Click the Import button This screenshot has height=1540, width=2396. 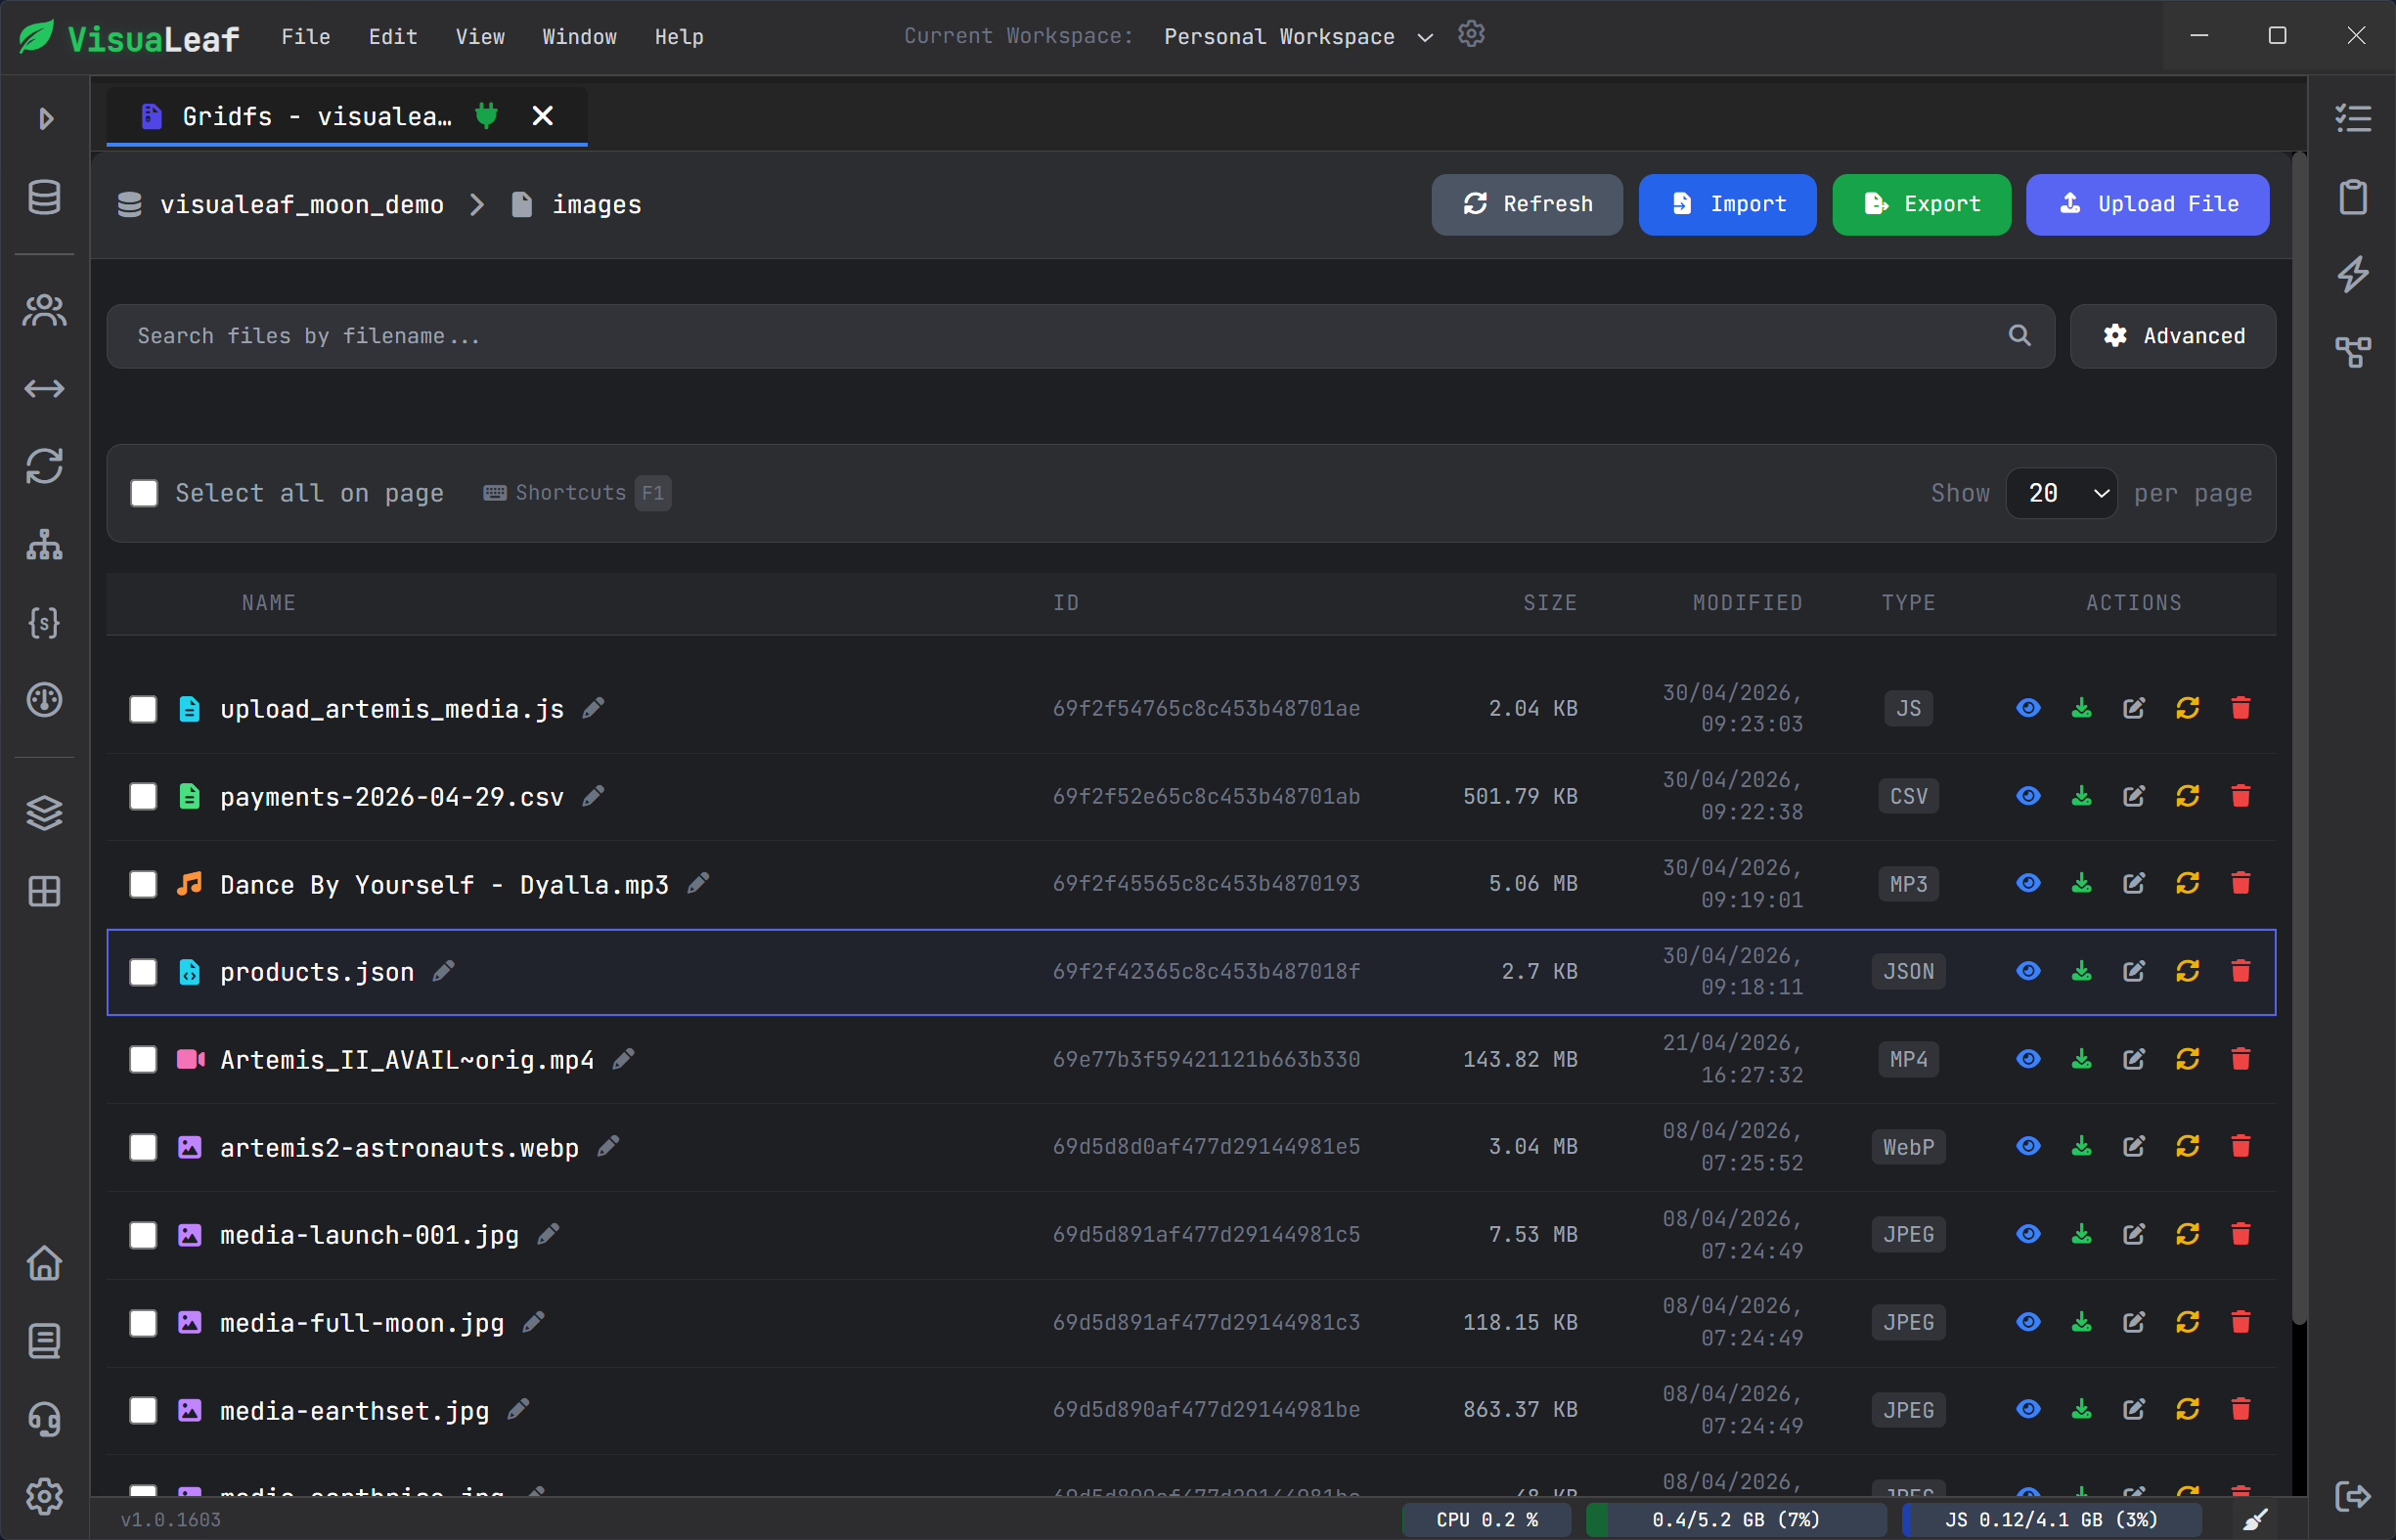[x=1727, y=204]
